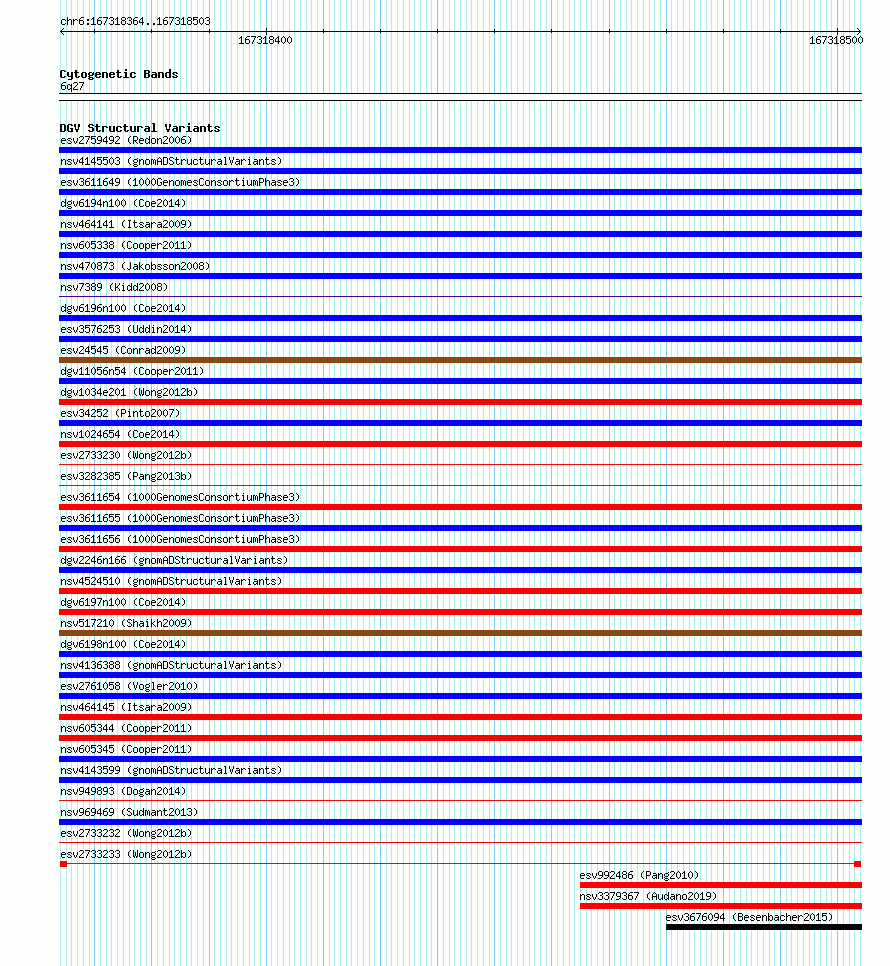Select dgv2246n166 (gnomADStructuralVariants) variant

(174, 560)
